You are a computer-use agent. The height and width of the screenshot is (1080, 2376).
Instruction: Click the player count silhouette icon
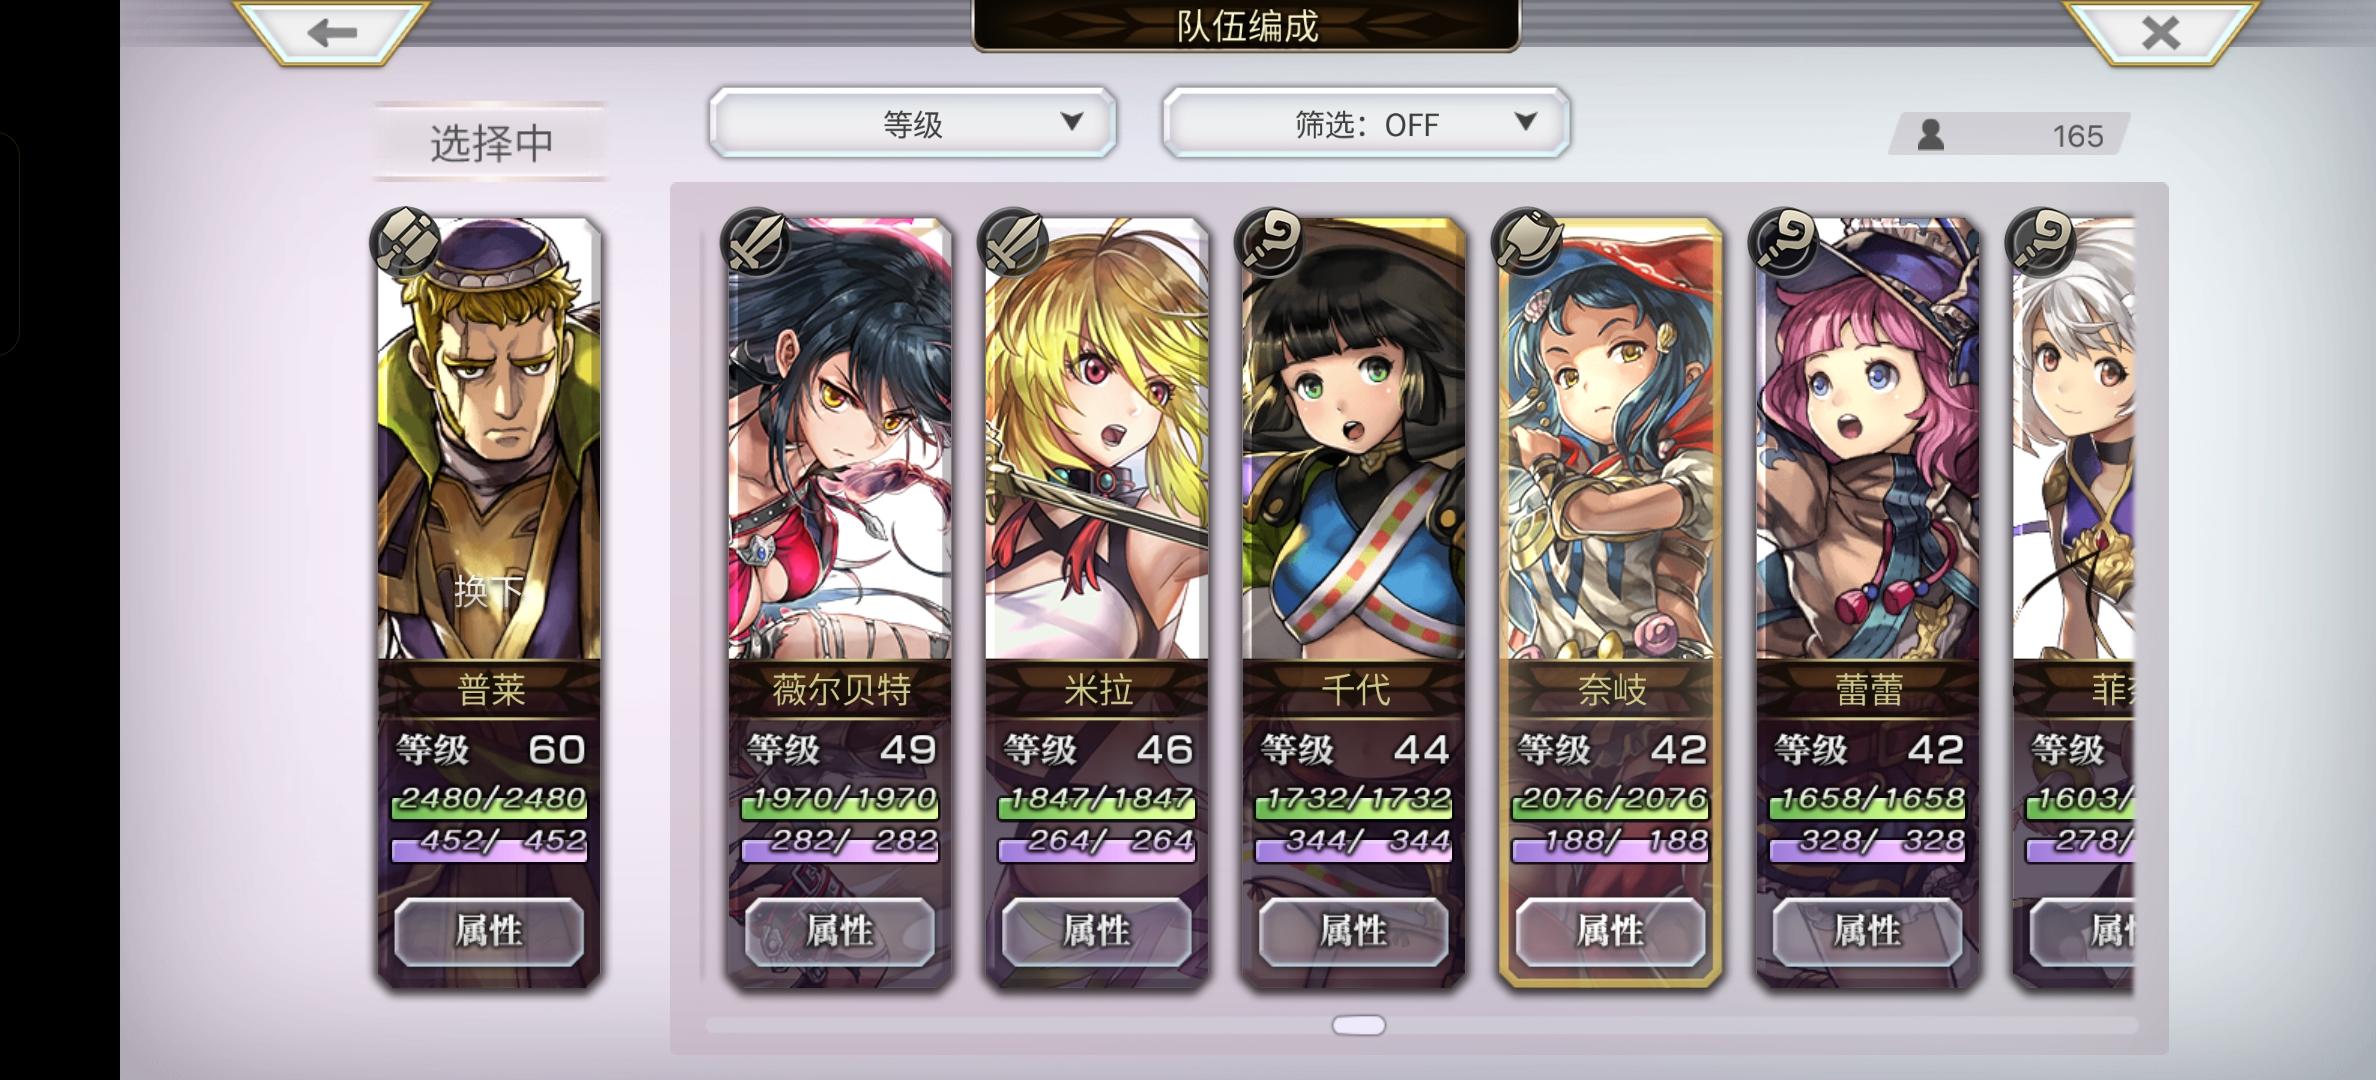pyautogui.click(x=1931, y=134)
